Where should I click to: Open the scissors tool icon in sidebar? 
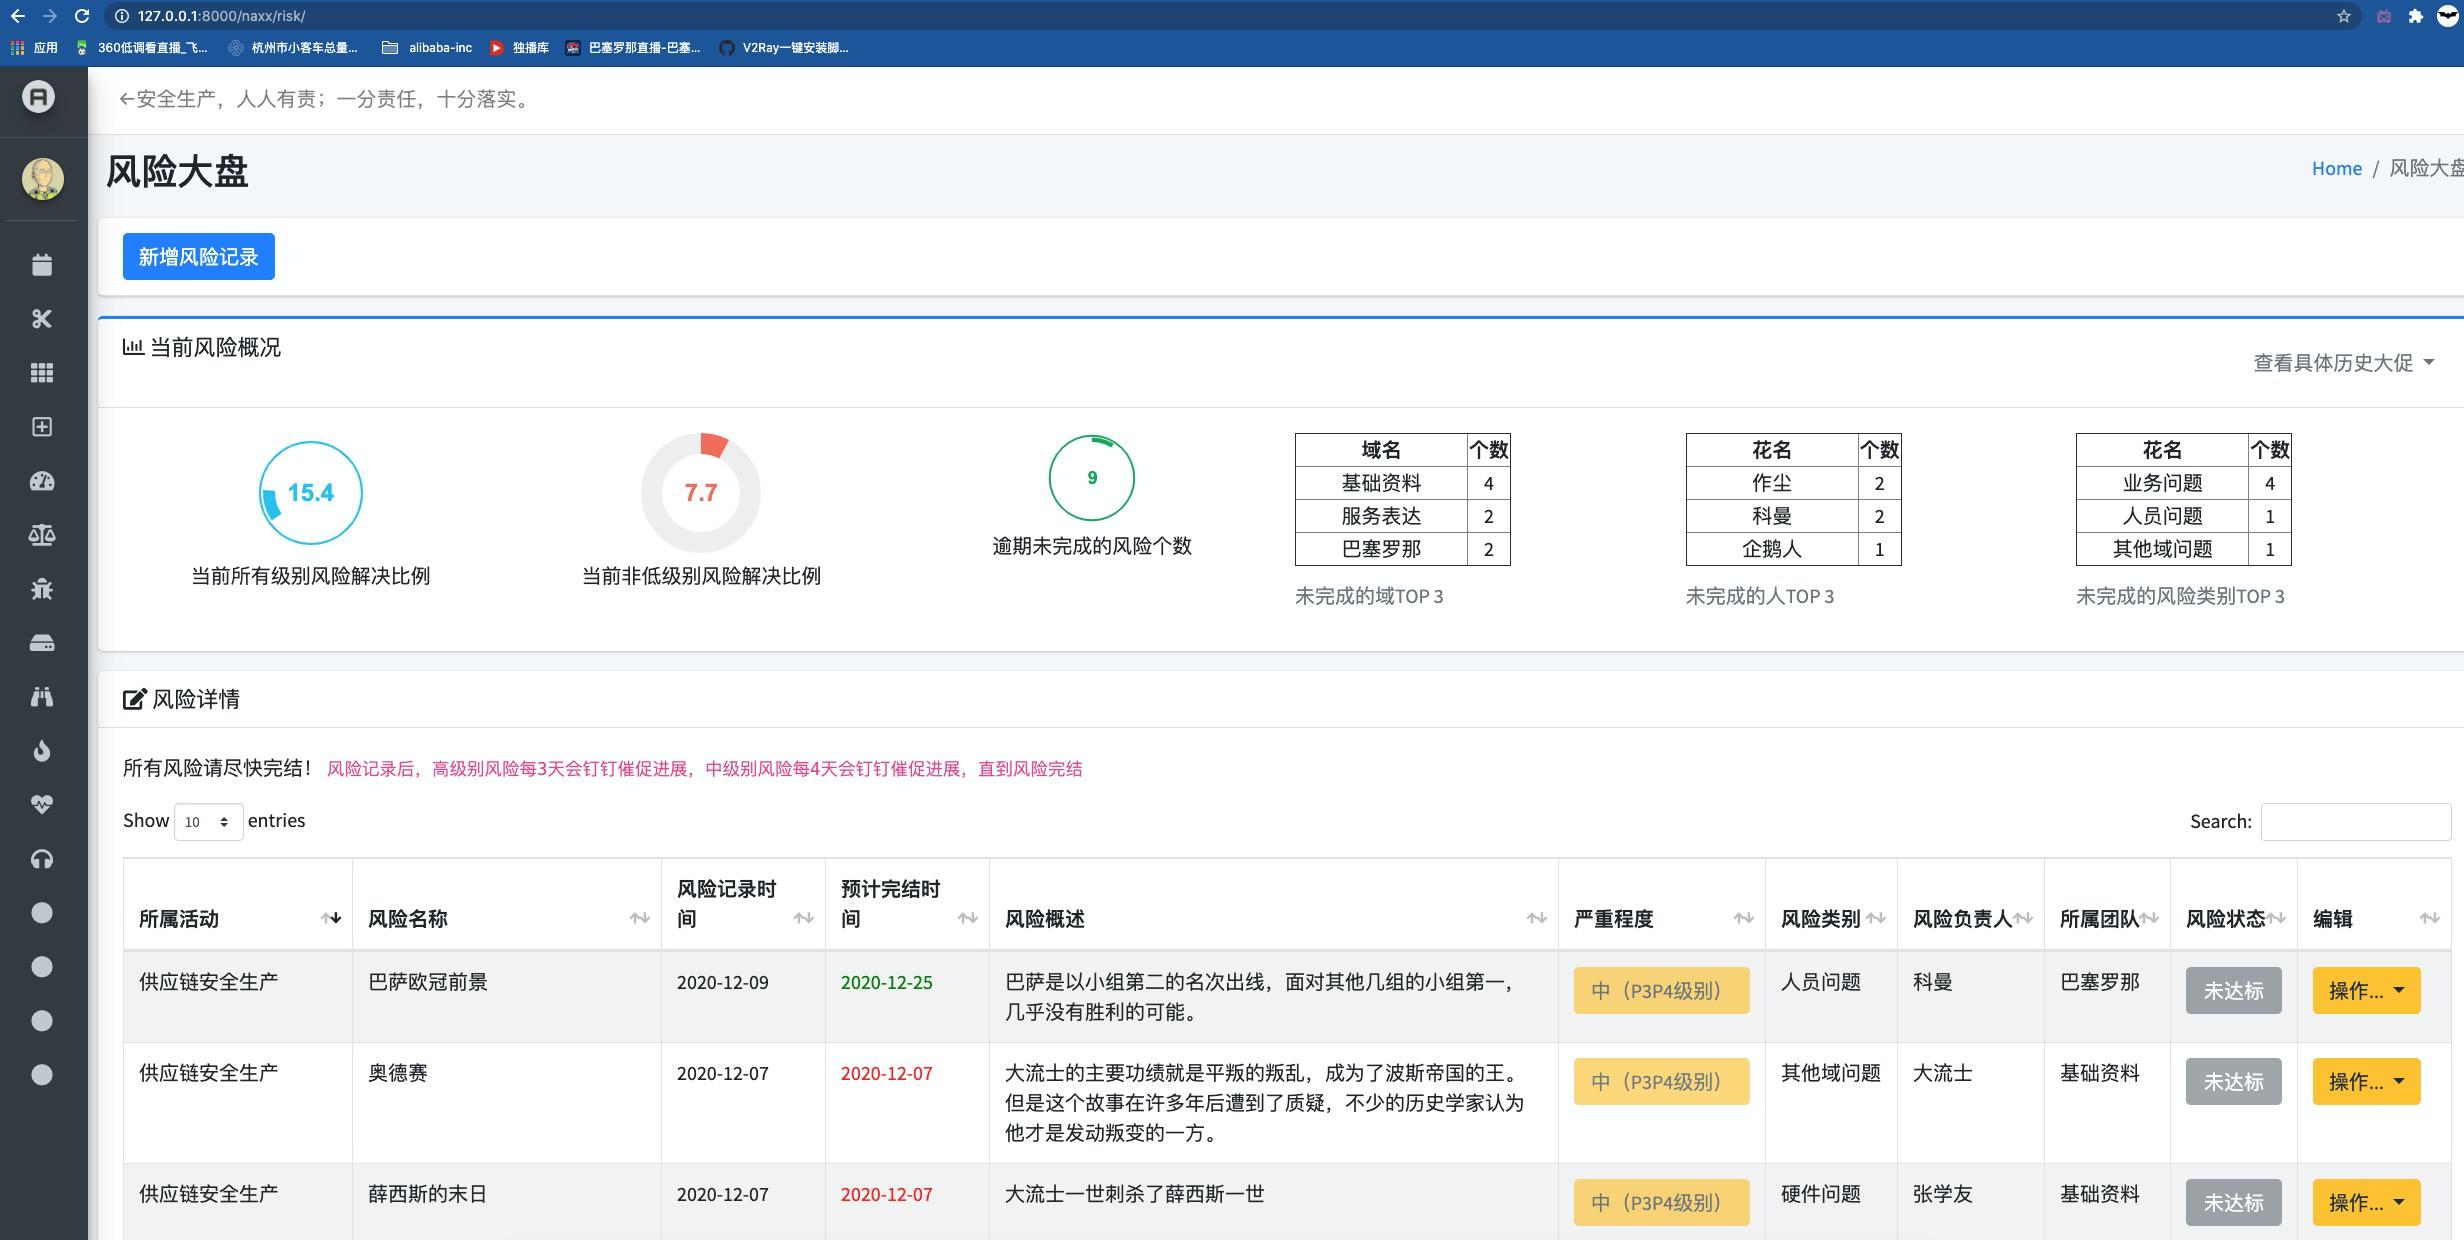(x=42, y=319)
